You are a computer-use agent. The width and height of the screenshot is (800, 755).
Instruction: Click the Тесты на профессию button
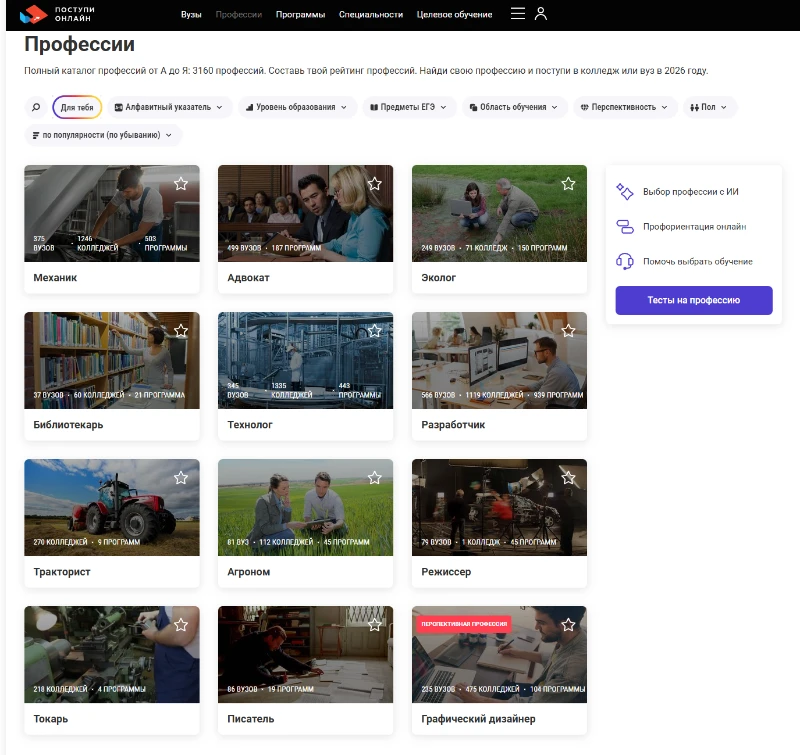click(x=694, y=300)
